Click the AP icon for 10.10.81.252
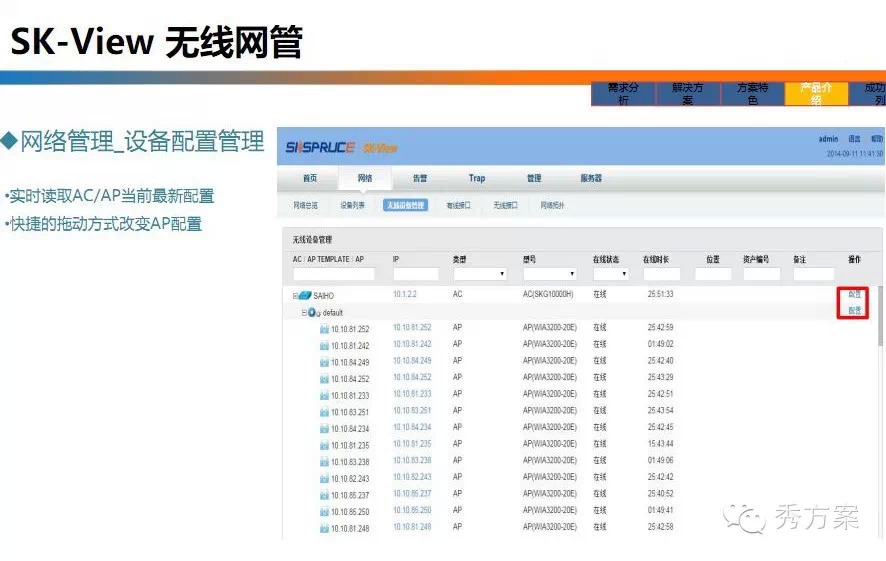886x561 pixels. point(324,329)
